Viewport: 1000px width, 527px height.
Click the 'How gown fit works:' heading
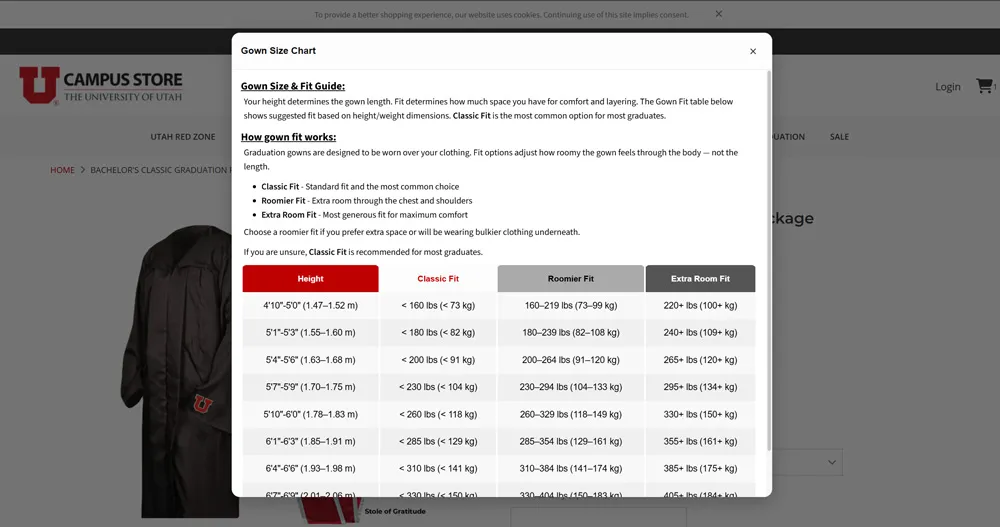pyautogui.click(x=288, y=137)
